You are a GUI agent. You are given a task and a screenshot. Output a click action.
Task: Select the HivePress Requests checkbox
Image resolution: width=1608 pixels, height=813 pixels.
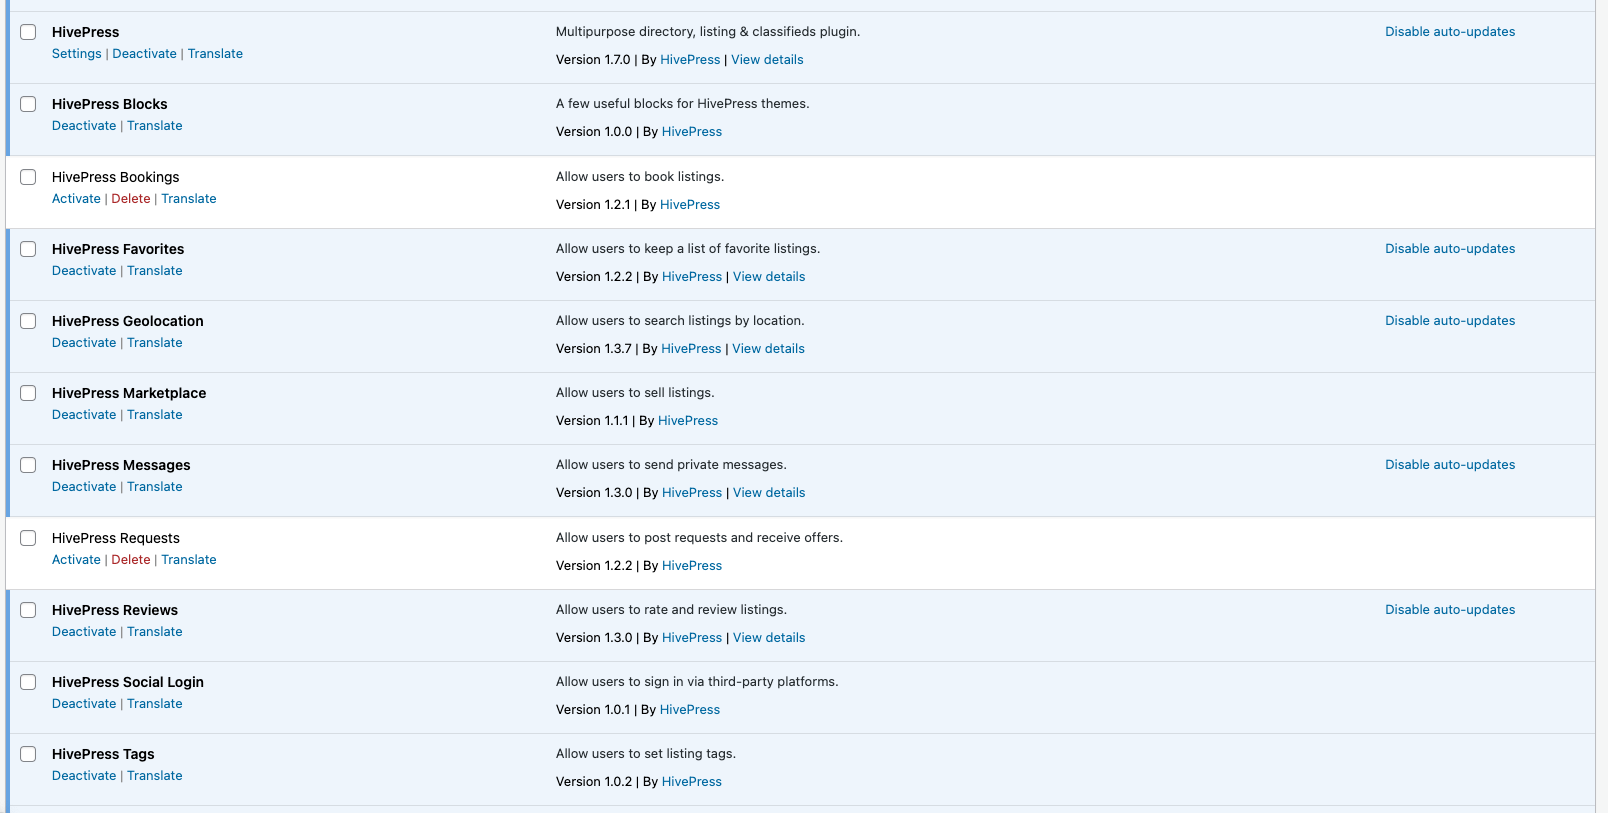(x=28, y=538)
